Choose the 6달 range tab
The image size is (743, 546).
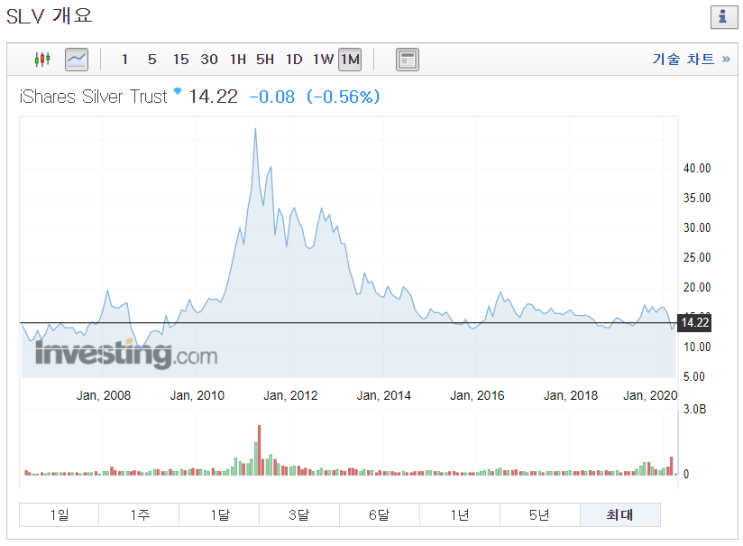click(x=380, y=515)
